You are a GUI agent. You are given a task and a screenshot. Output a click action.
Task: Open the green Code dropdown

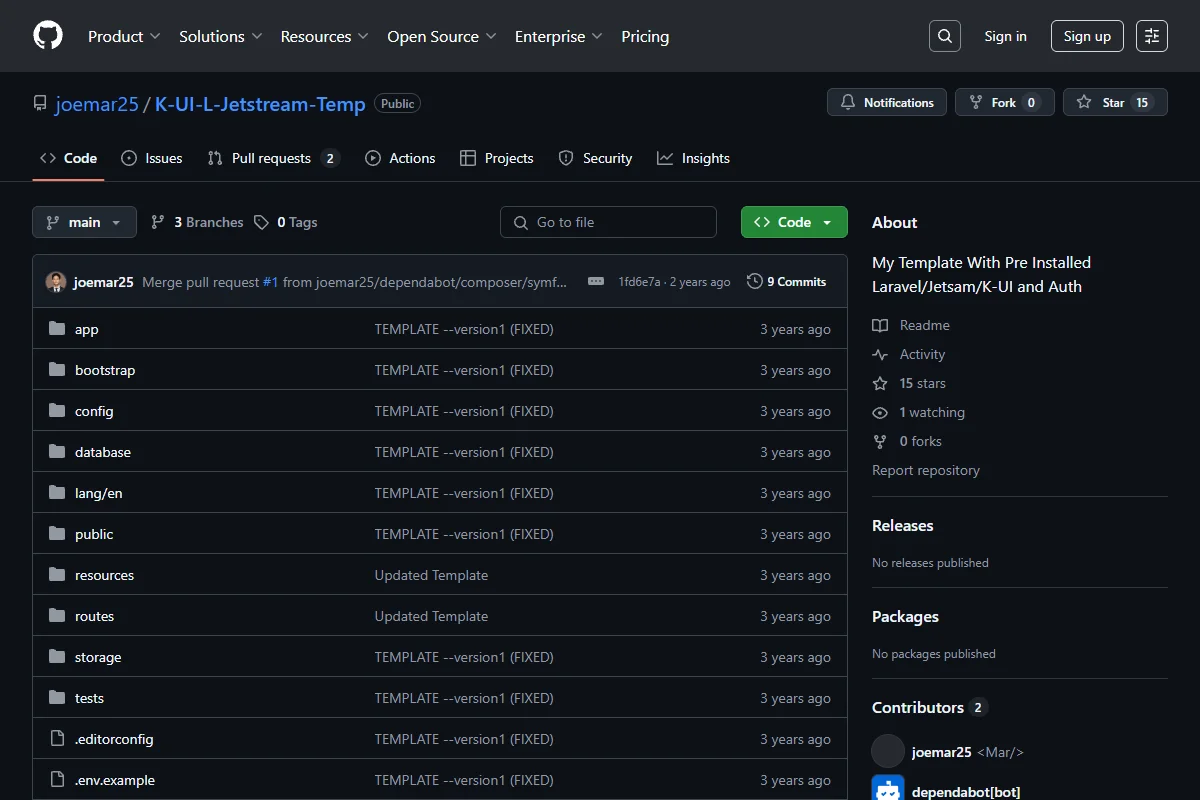point(794,222)
